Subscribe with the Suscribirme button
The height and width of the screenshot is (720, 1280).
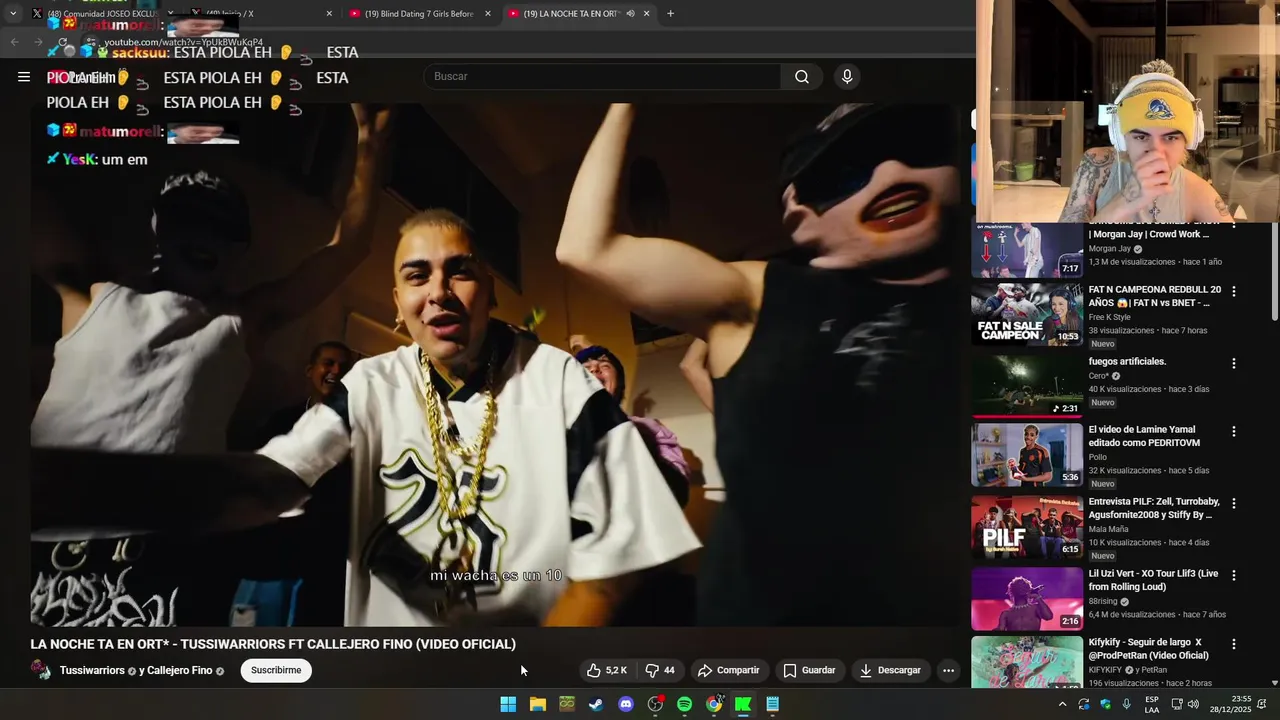[276, 670]
